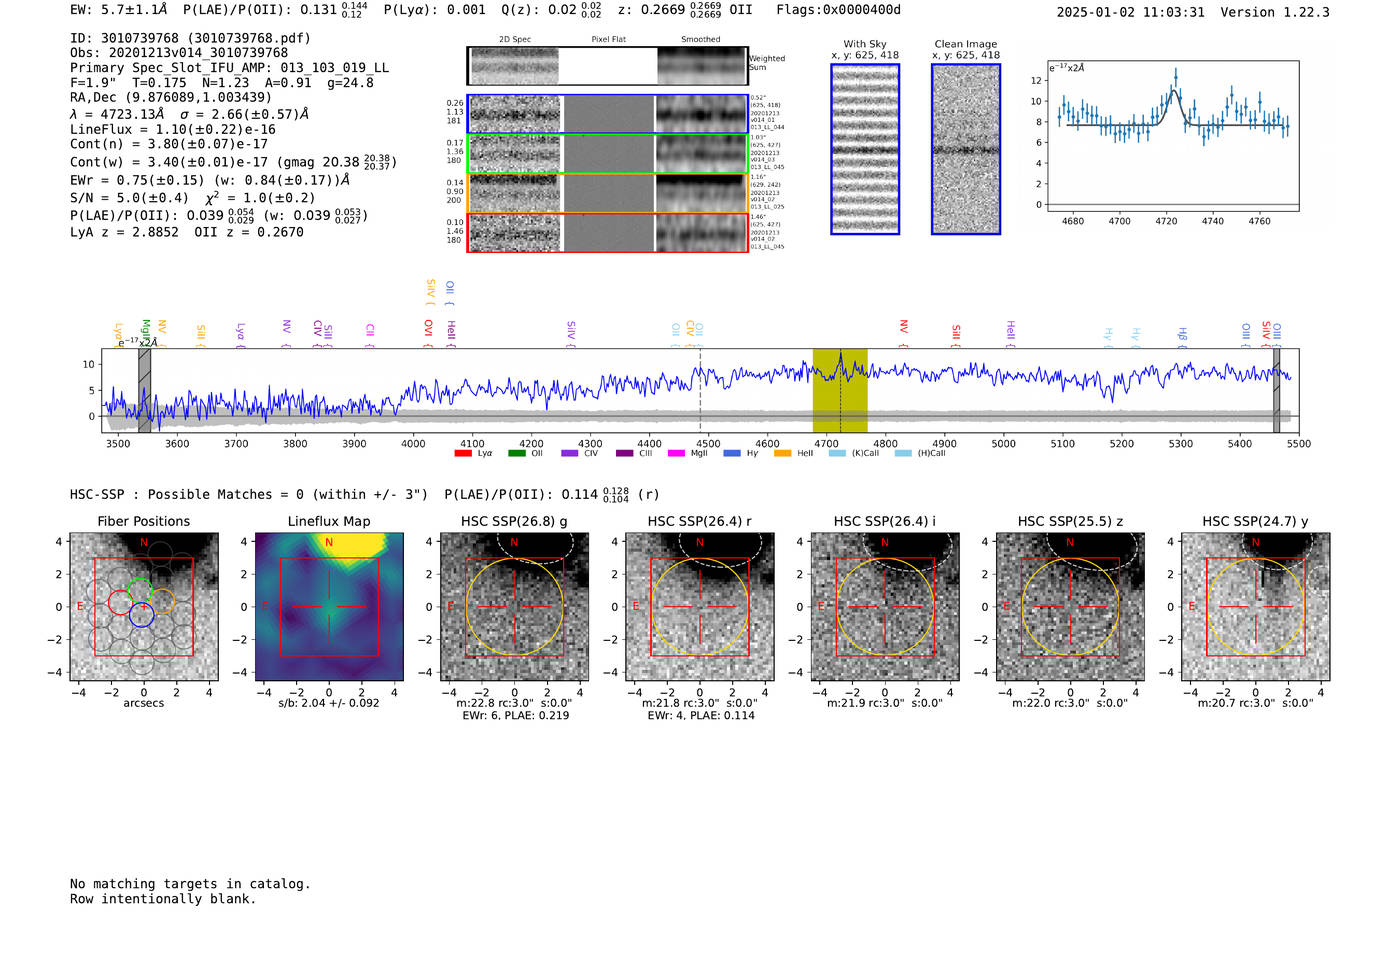Select the green-bordered 2D spectrum row
The height and width of the screenshot is (953, 1400).
tap(607, 154)
